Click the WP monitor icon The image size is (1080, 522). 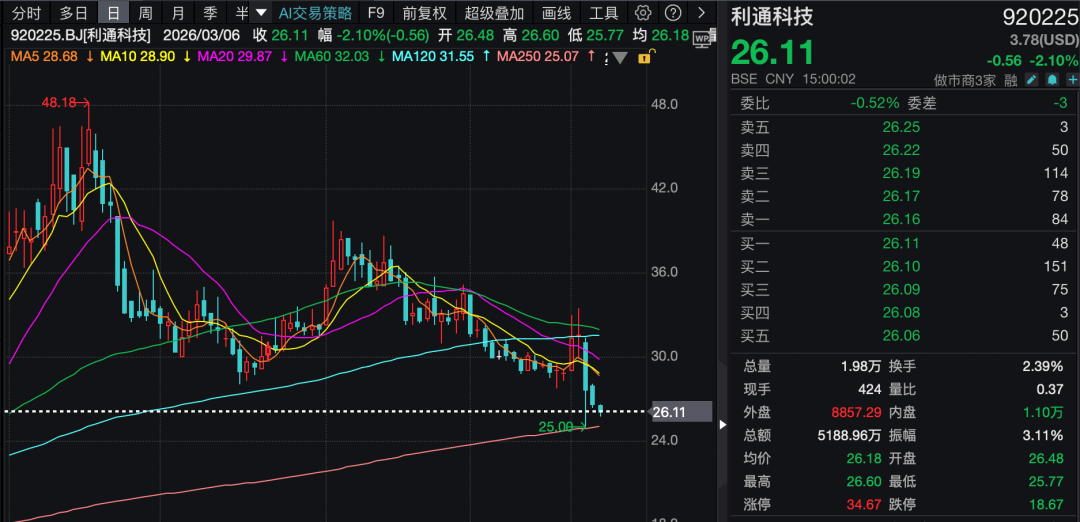[703, 35]
